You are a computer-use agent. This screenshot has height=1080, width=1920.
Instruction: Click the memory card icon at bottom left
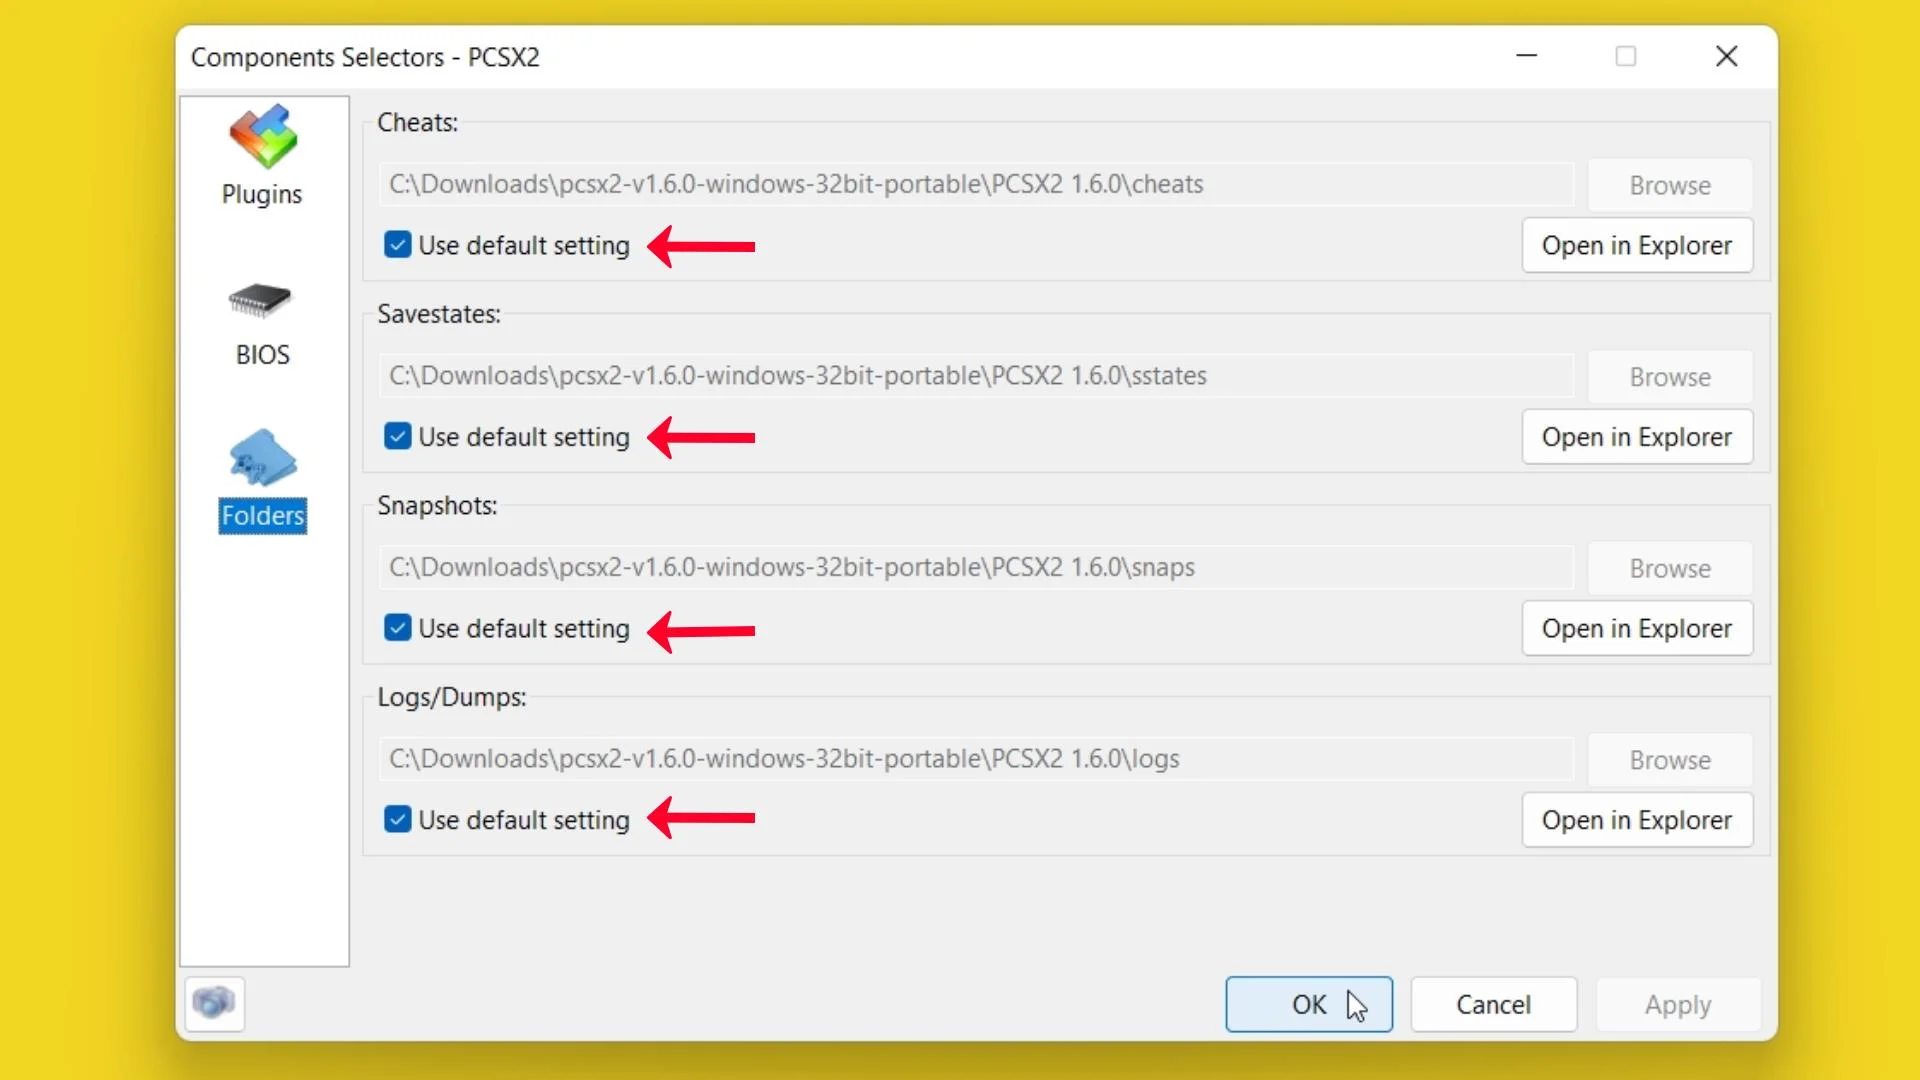coord(214,1005)
